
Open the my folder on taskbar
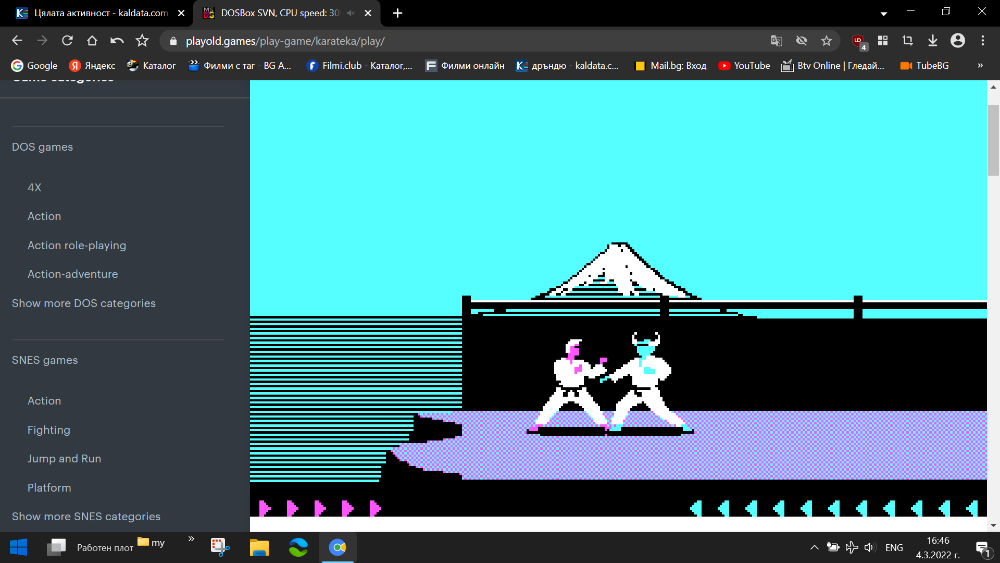[152, 543]
